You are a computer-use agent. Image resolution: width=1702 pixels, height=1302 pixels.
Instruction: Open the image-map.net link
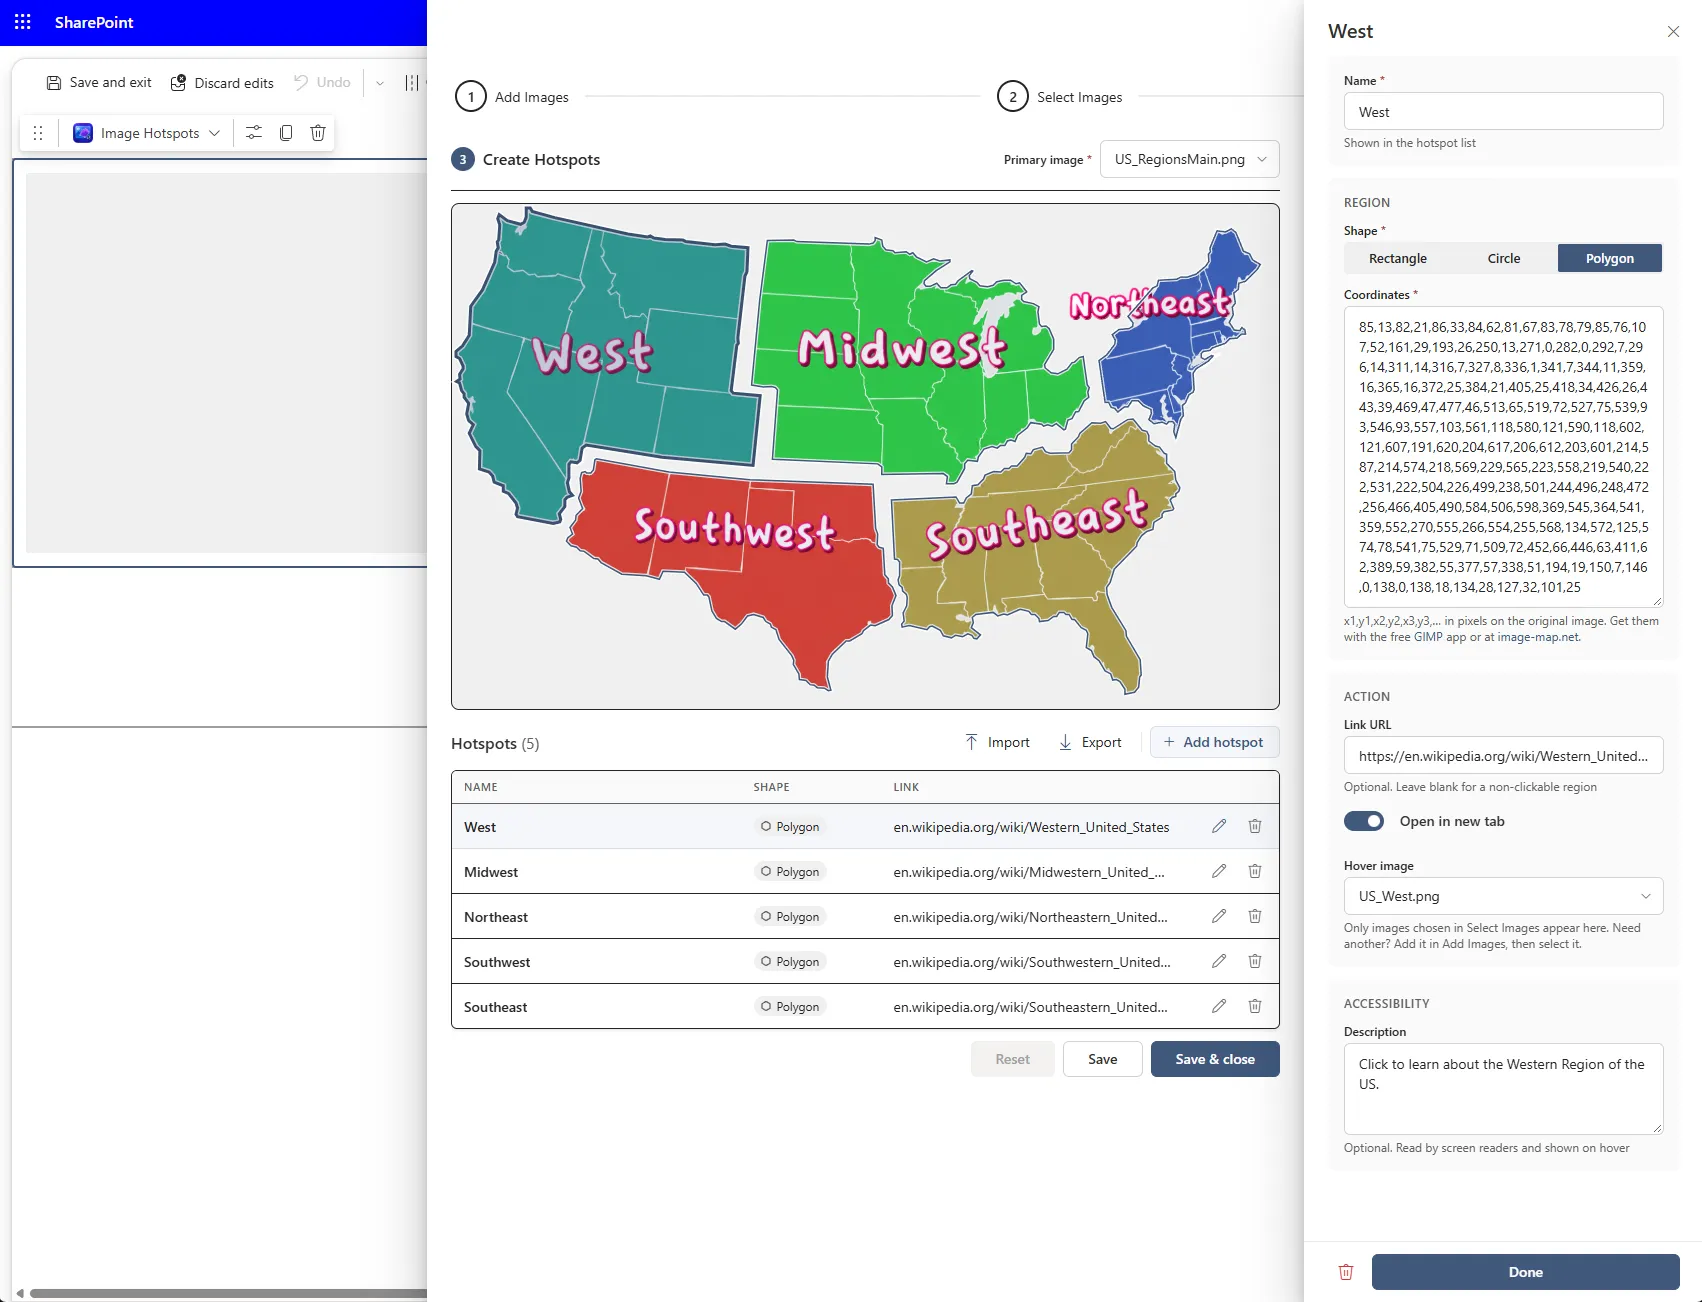point(1538,637)
